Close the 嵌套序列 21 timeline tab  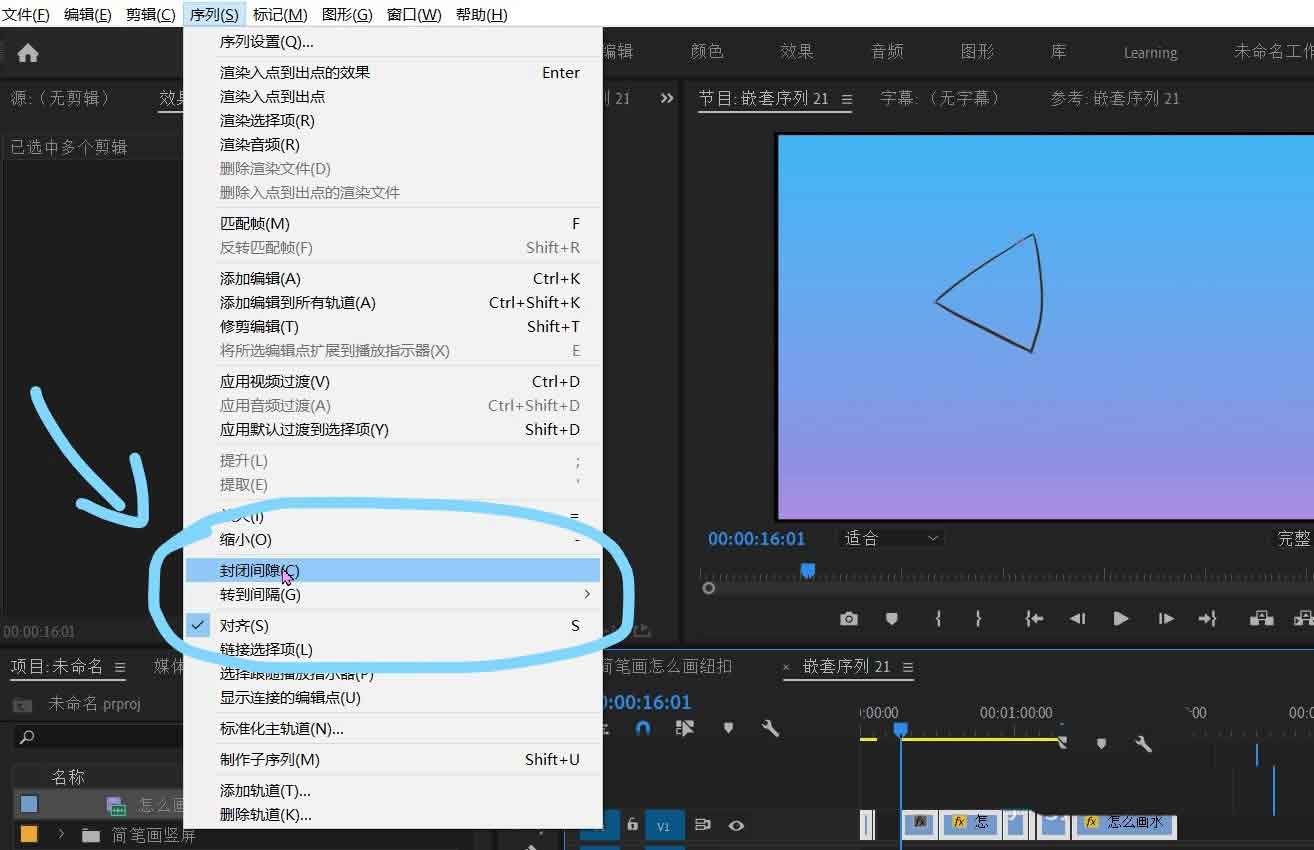(x=786, y=667)
